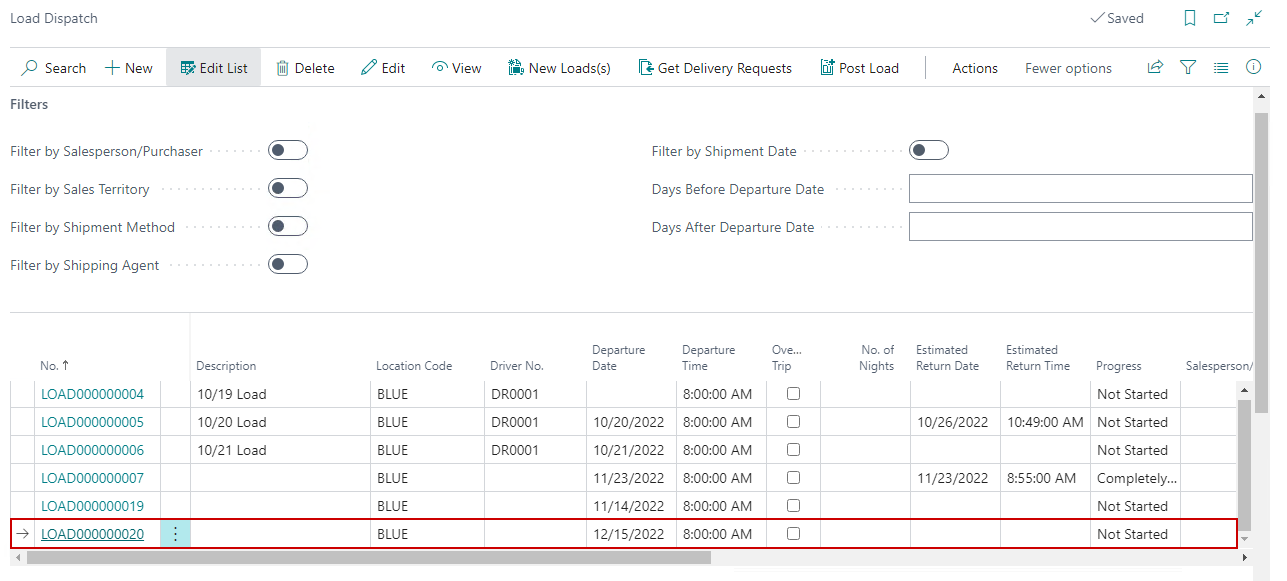1287x581 pixels.
Task: Open the LOAD000000005 link
Action: tap(92, 422)
